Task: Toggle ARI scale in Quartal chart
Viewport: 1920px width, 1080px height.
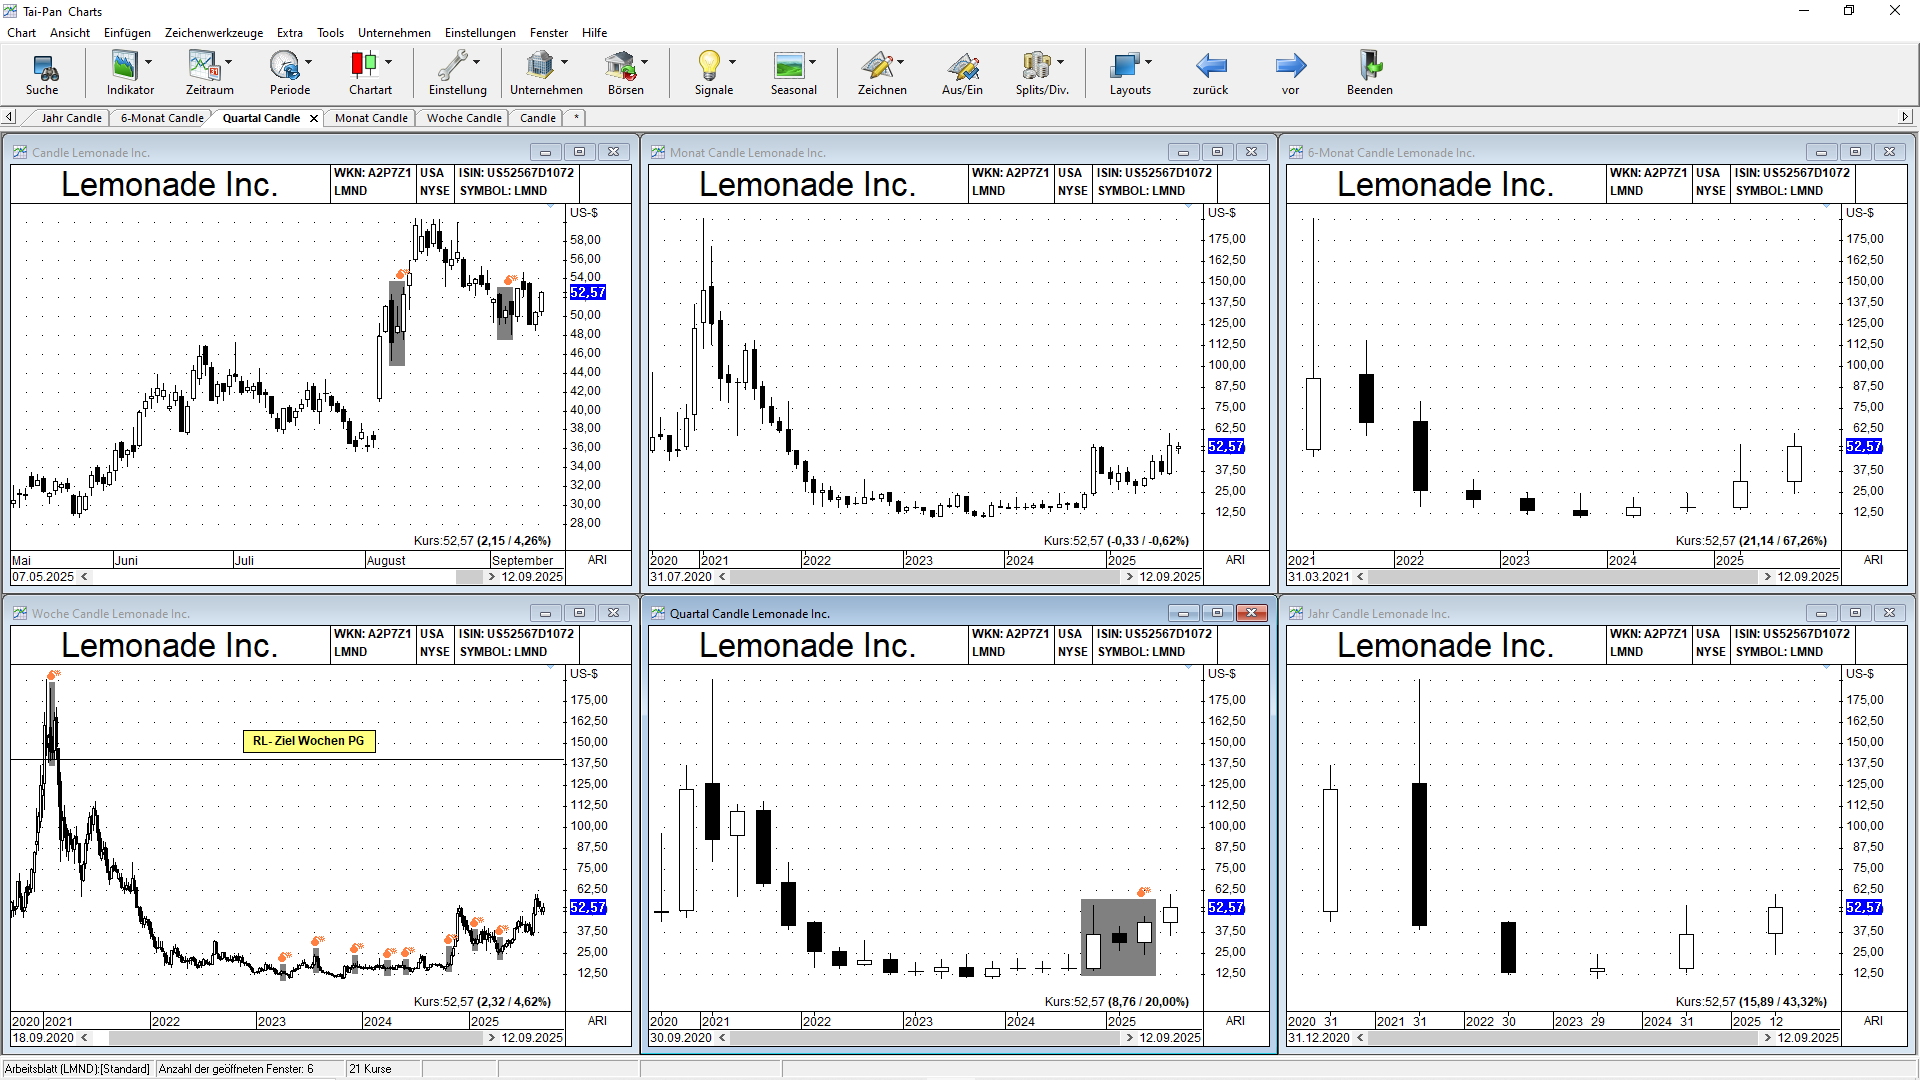Action: click(x=1235, y=1021)
